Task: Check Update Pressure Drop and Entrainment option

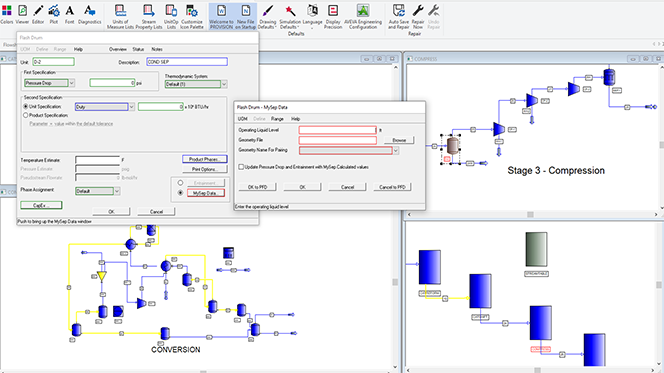Action: pos(241,167)
